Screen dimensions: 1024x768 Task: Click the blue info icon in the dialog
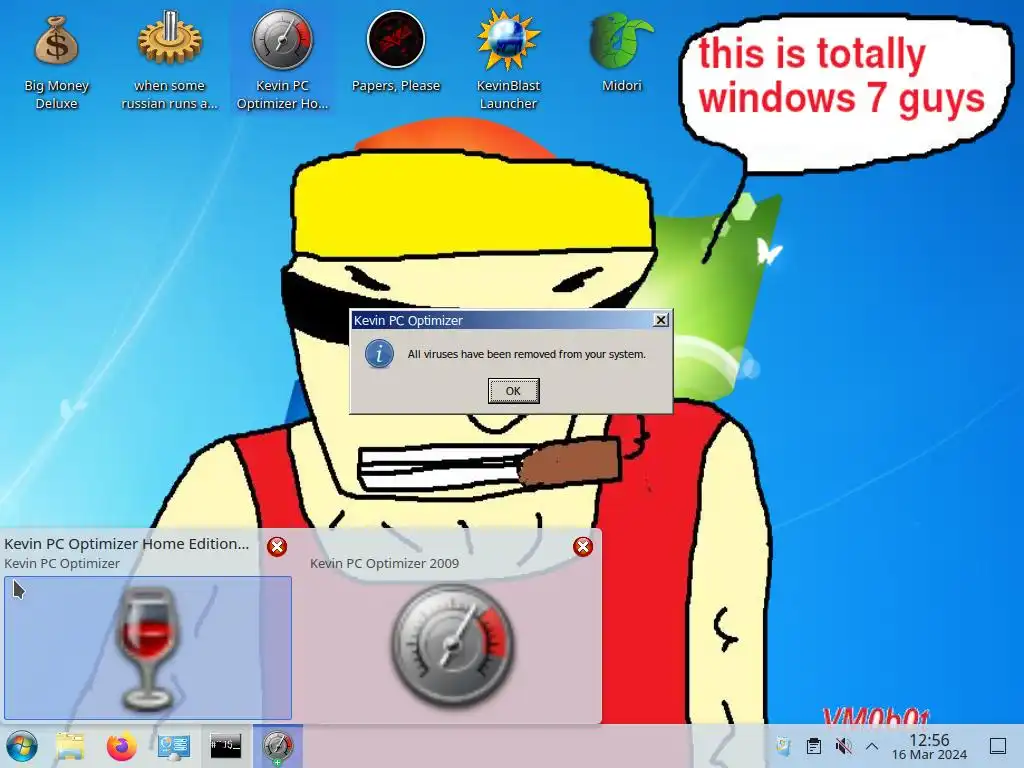tap(379, 354)
